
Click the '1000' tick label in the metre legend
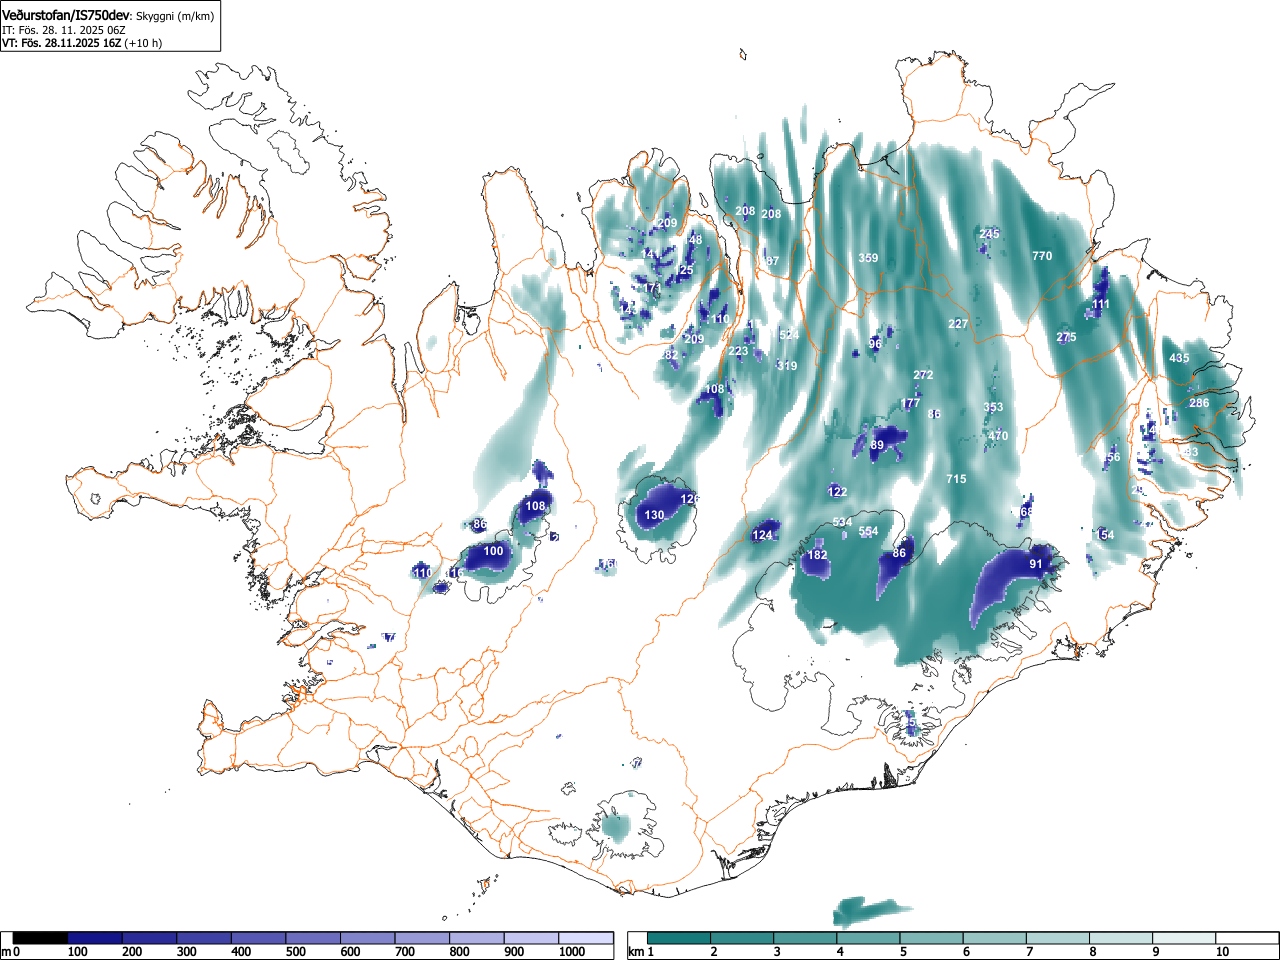coord(572,952)
